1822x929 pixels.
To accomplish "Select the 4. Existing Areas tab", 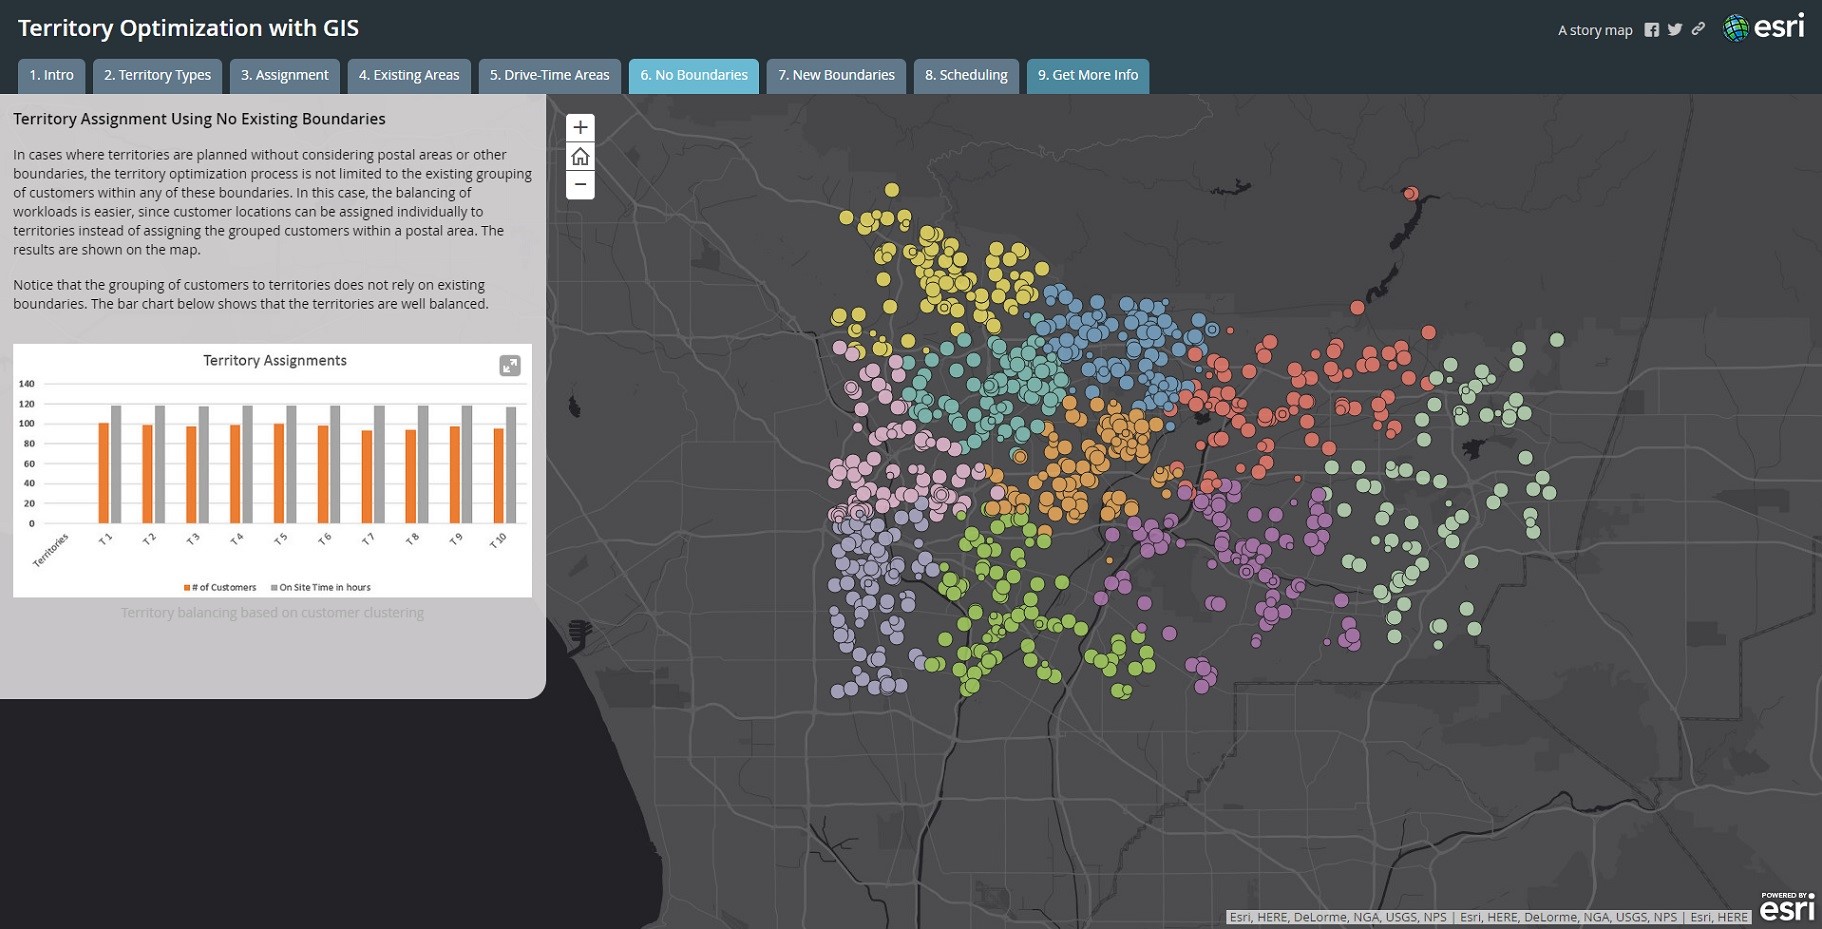I will [409, 76].
